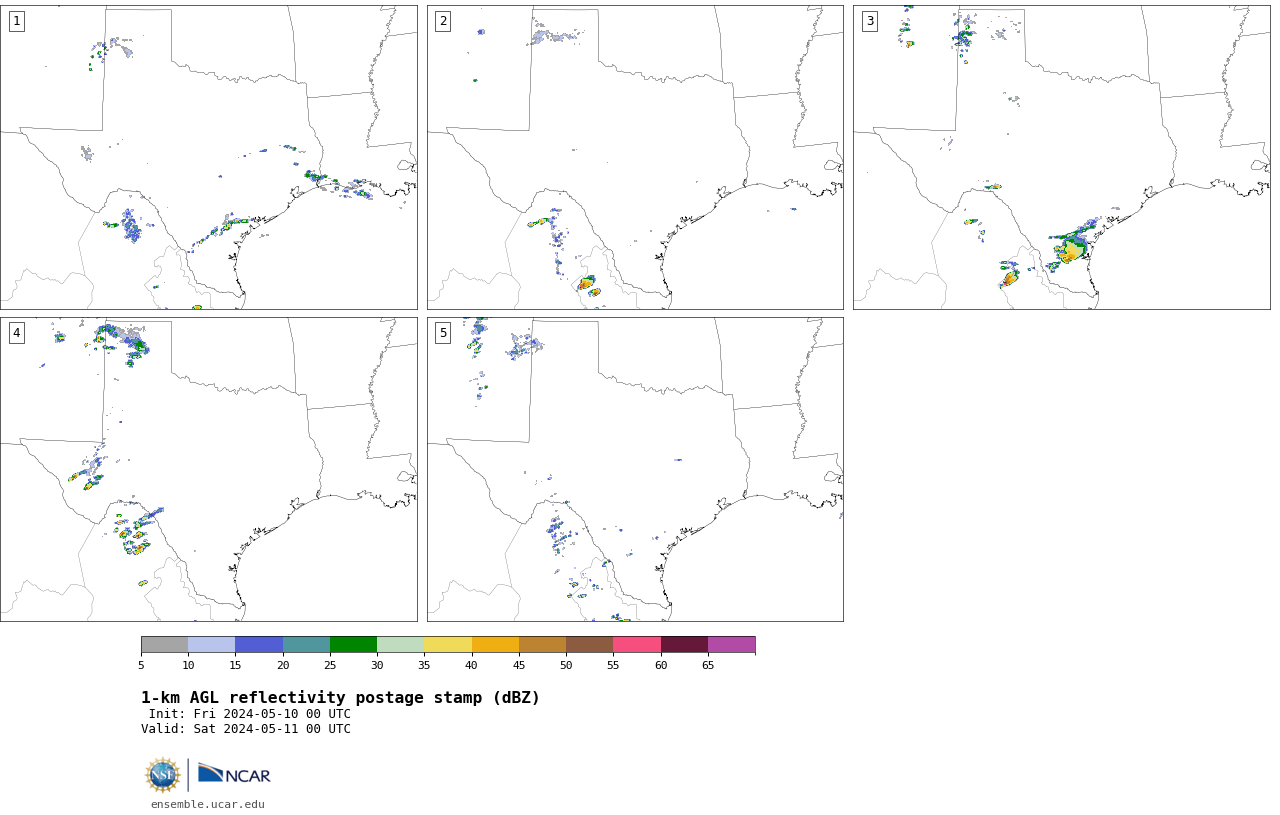Select the yellow 35-40 dBZ swatch
1280x815 pixels.
click(448, 644)
